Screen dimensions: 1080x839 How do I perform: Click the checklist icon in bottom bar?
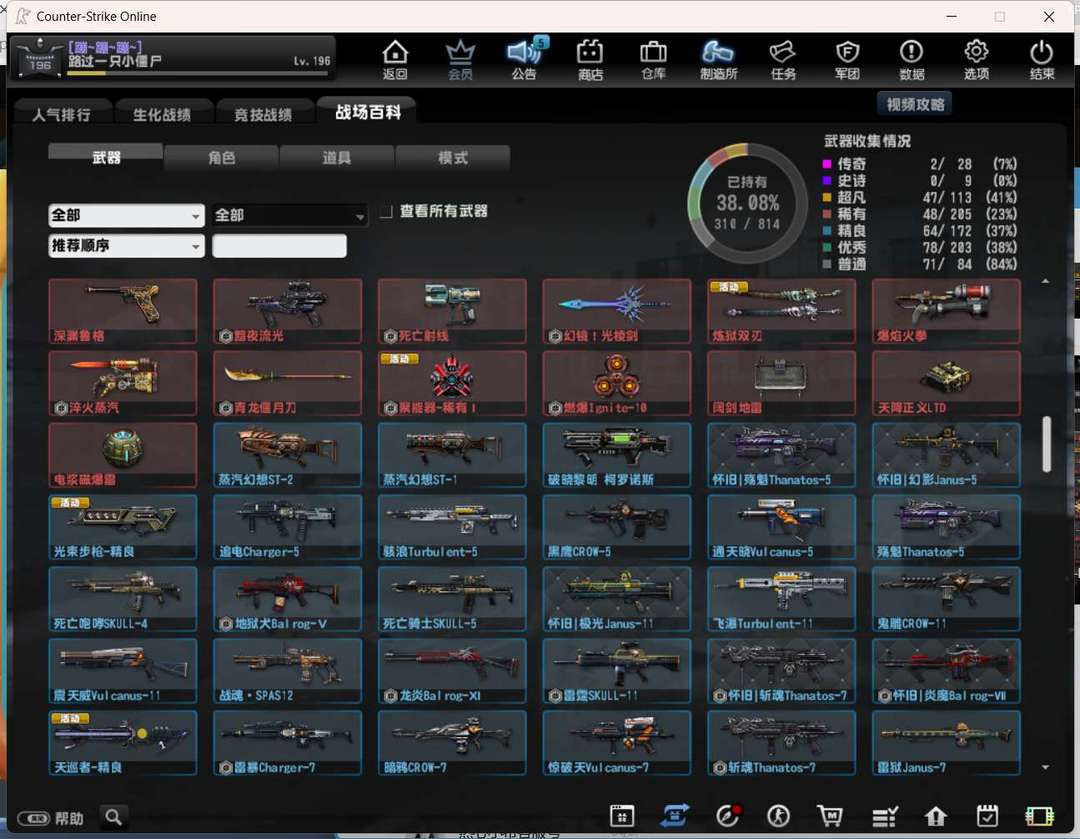coord(884,816)
